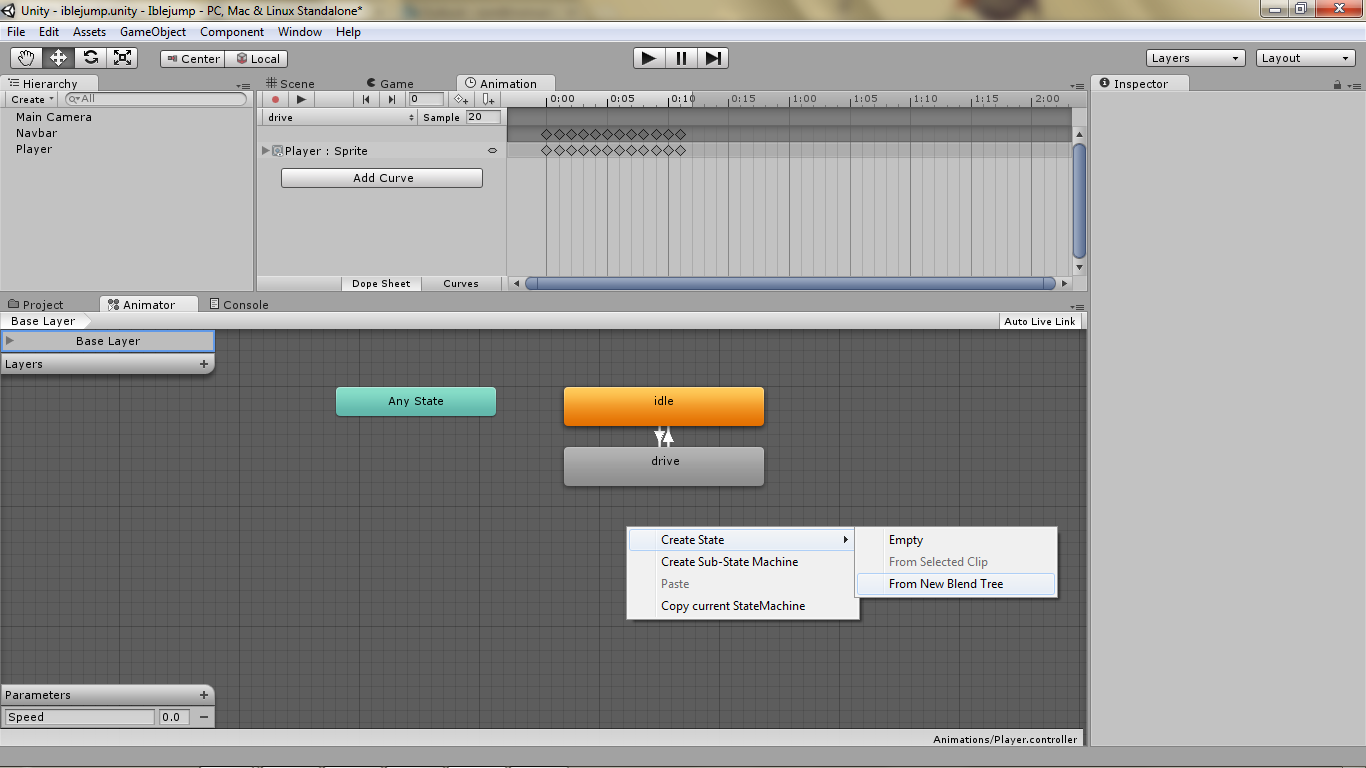Select the Animation tab
The image size is (1366, 768).
pos(505,84)
